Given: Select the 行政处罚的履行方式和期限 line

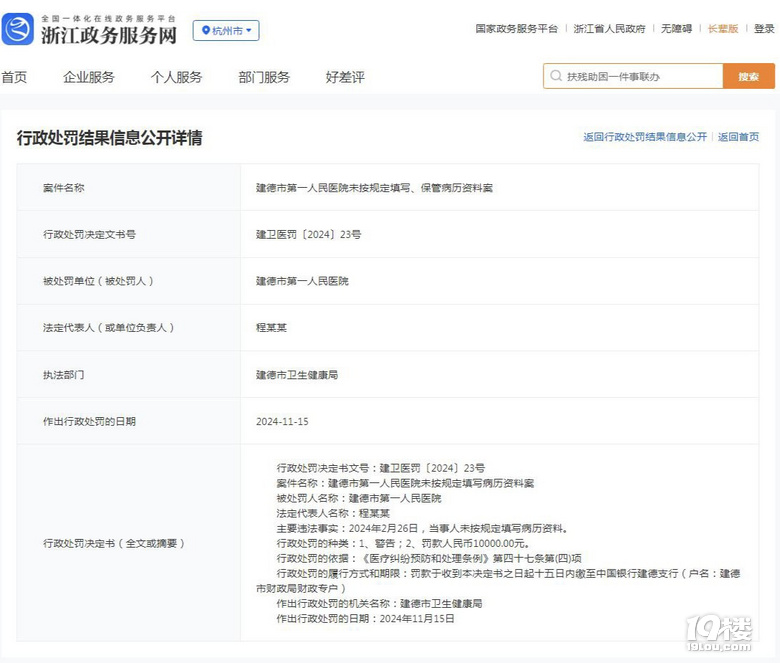Looking at the screenshot, I should (x=498, y=580).
